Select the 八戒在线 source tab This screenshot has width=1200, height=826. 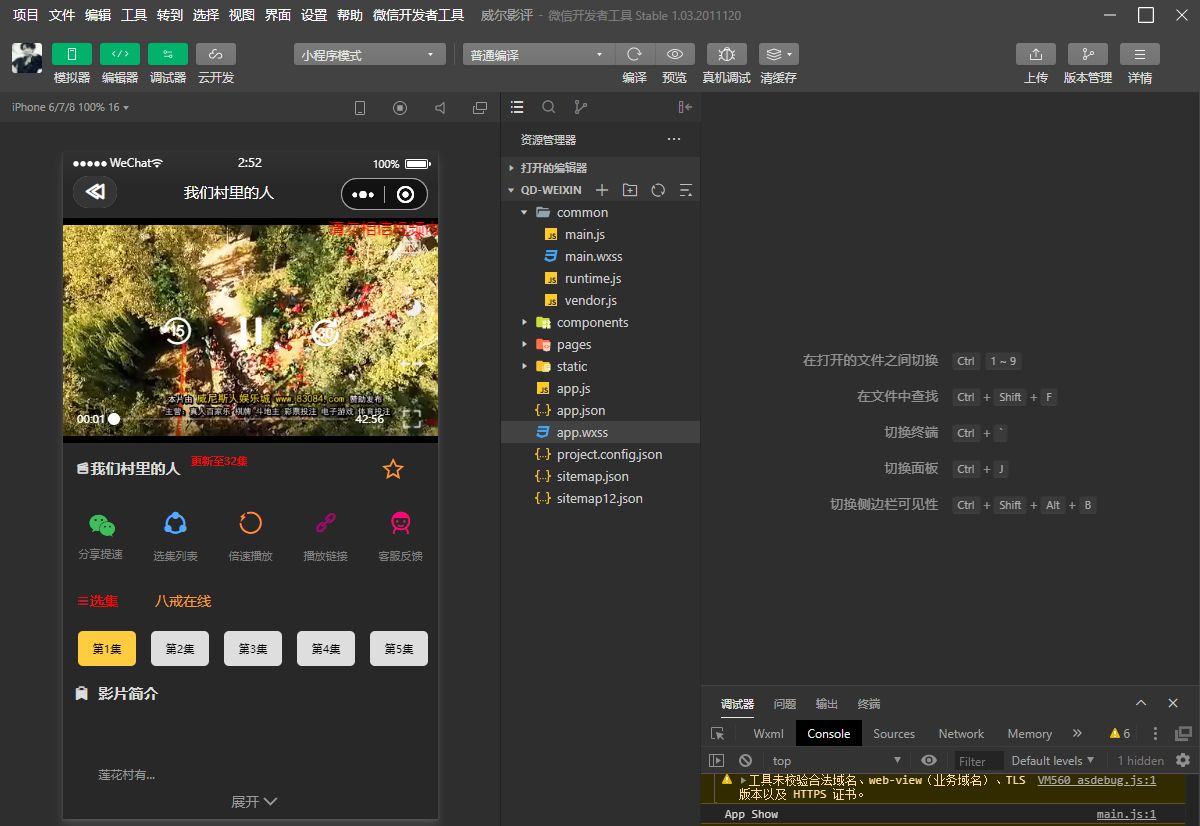tap(183, 601)
